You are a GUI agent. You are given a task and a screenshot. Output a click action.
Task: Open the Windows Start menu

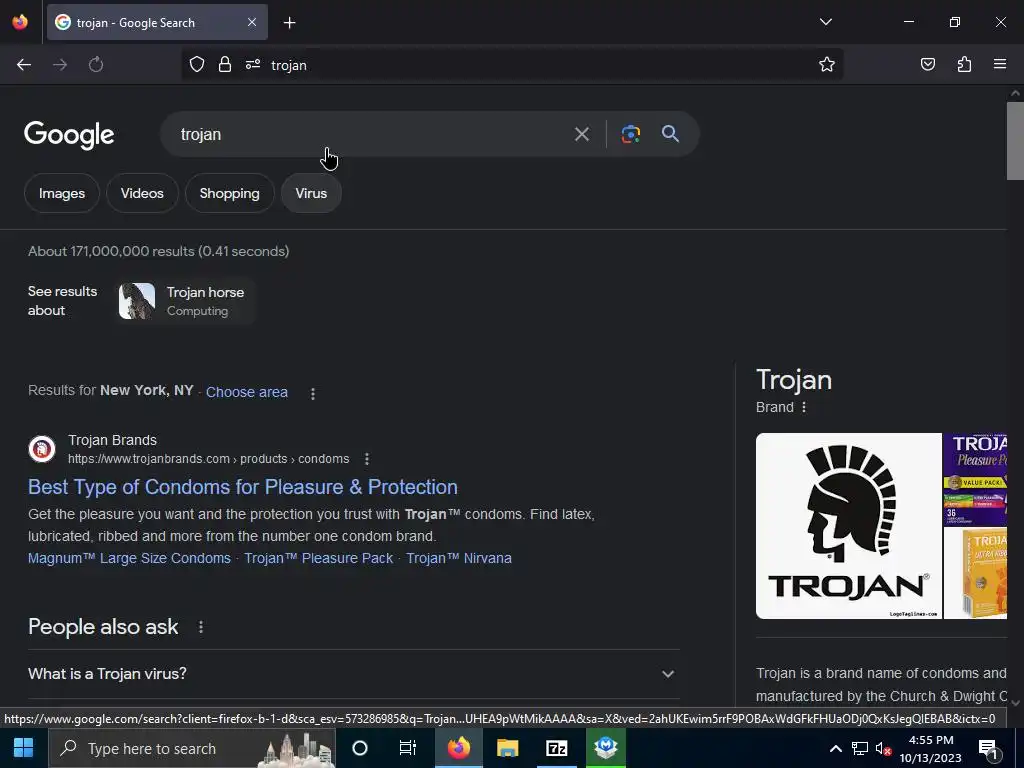point(24,748)
